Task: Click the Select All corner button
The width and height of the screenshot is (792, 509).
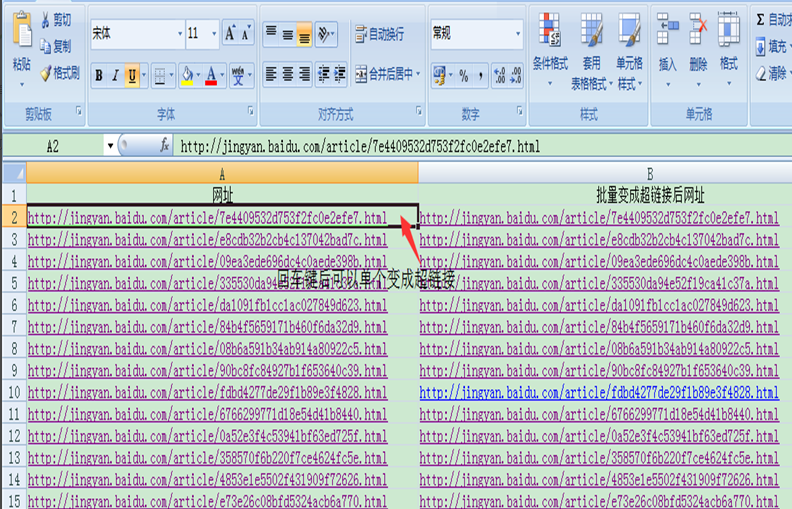Action: click(x=14, y=173)
